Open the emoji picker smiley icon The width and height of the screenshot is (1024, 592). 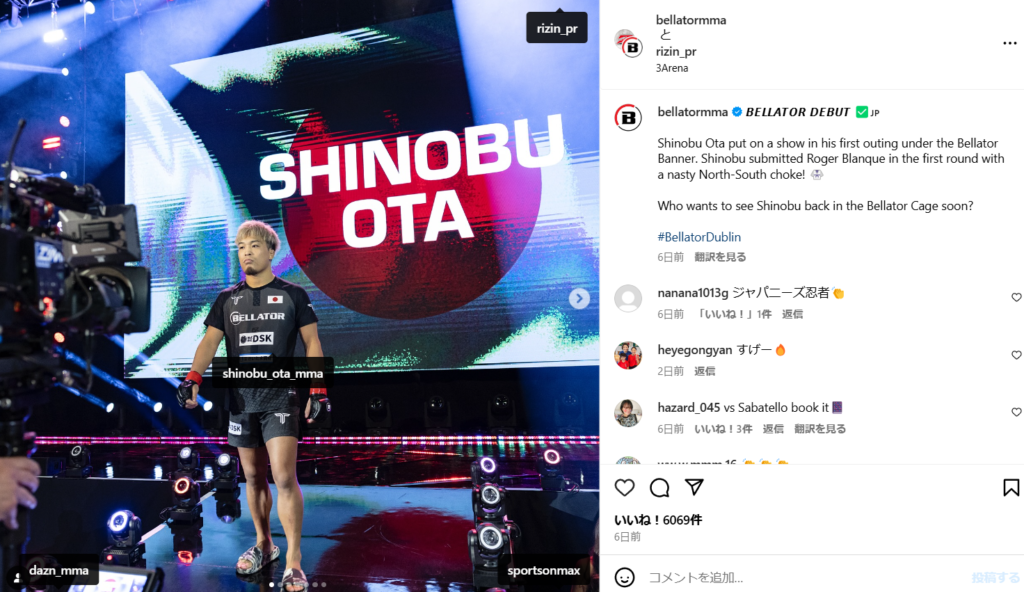(624, 577)
